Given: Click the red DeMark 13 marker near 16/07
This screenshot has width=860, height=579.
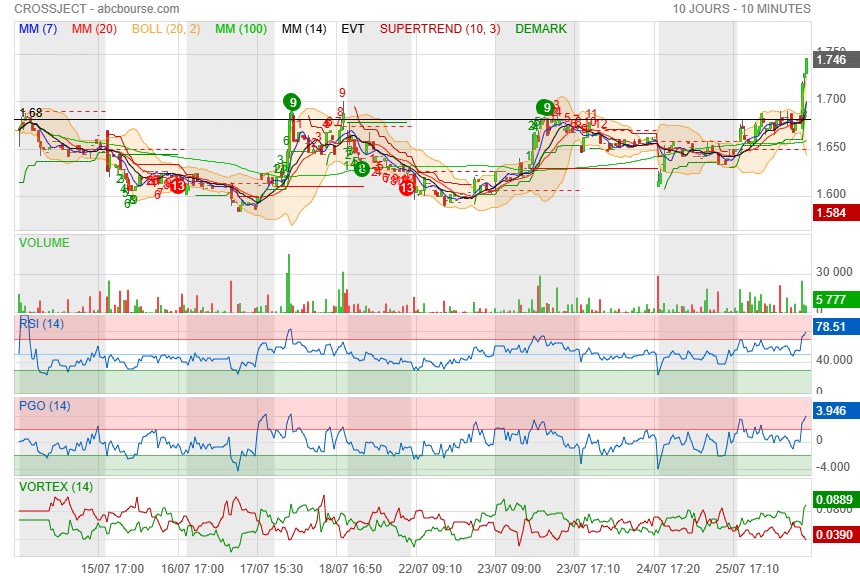Looking at the screenshot, I should pos(177,186).
